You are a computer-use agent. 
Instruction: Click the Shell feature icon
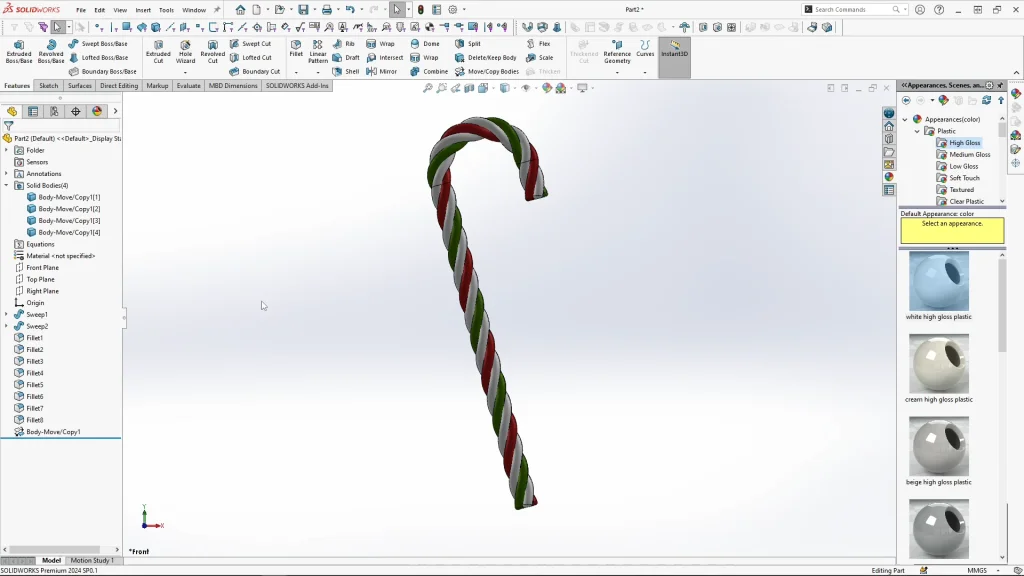[346, 71]
